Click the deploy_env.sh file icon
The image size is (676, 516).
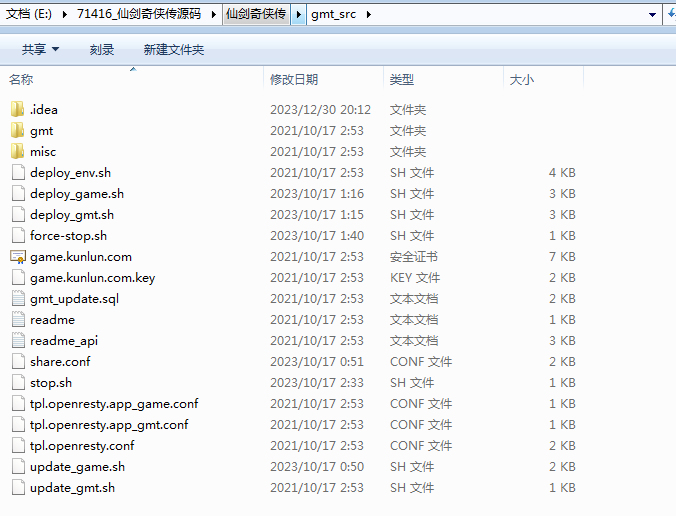[18, 173]
